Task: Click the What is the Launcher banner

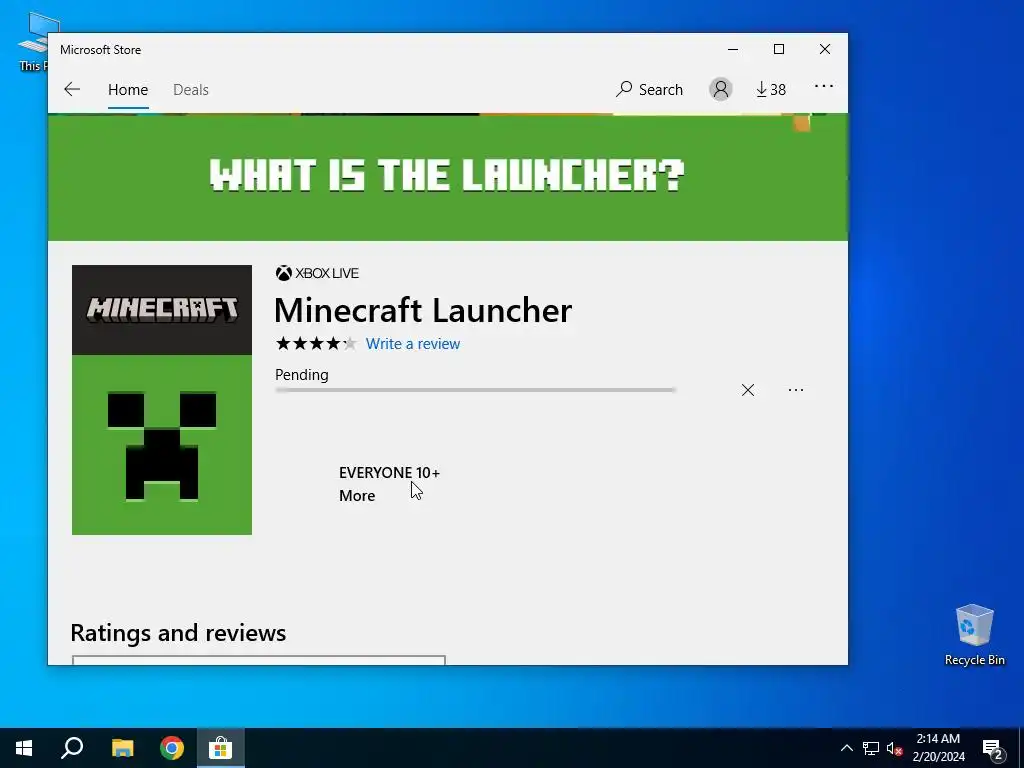Action: coord(447,177)
